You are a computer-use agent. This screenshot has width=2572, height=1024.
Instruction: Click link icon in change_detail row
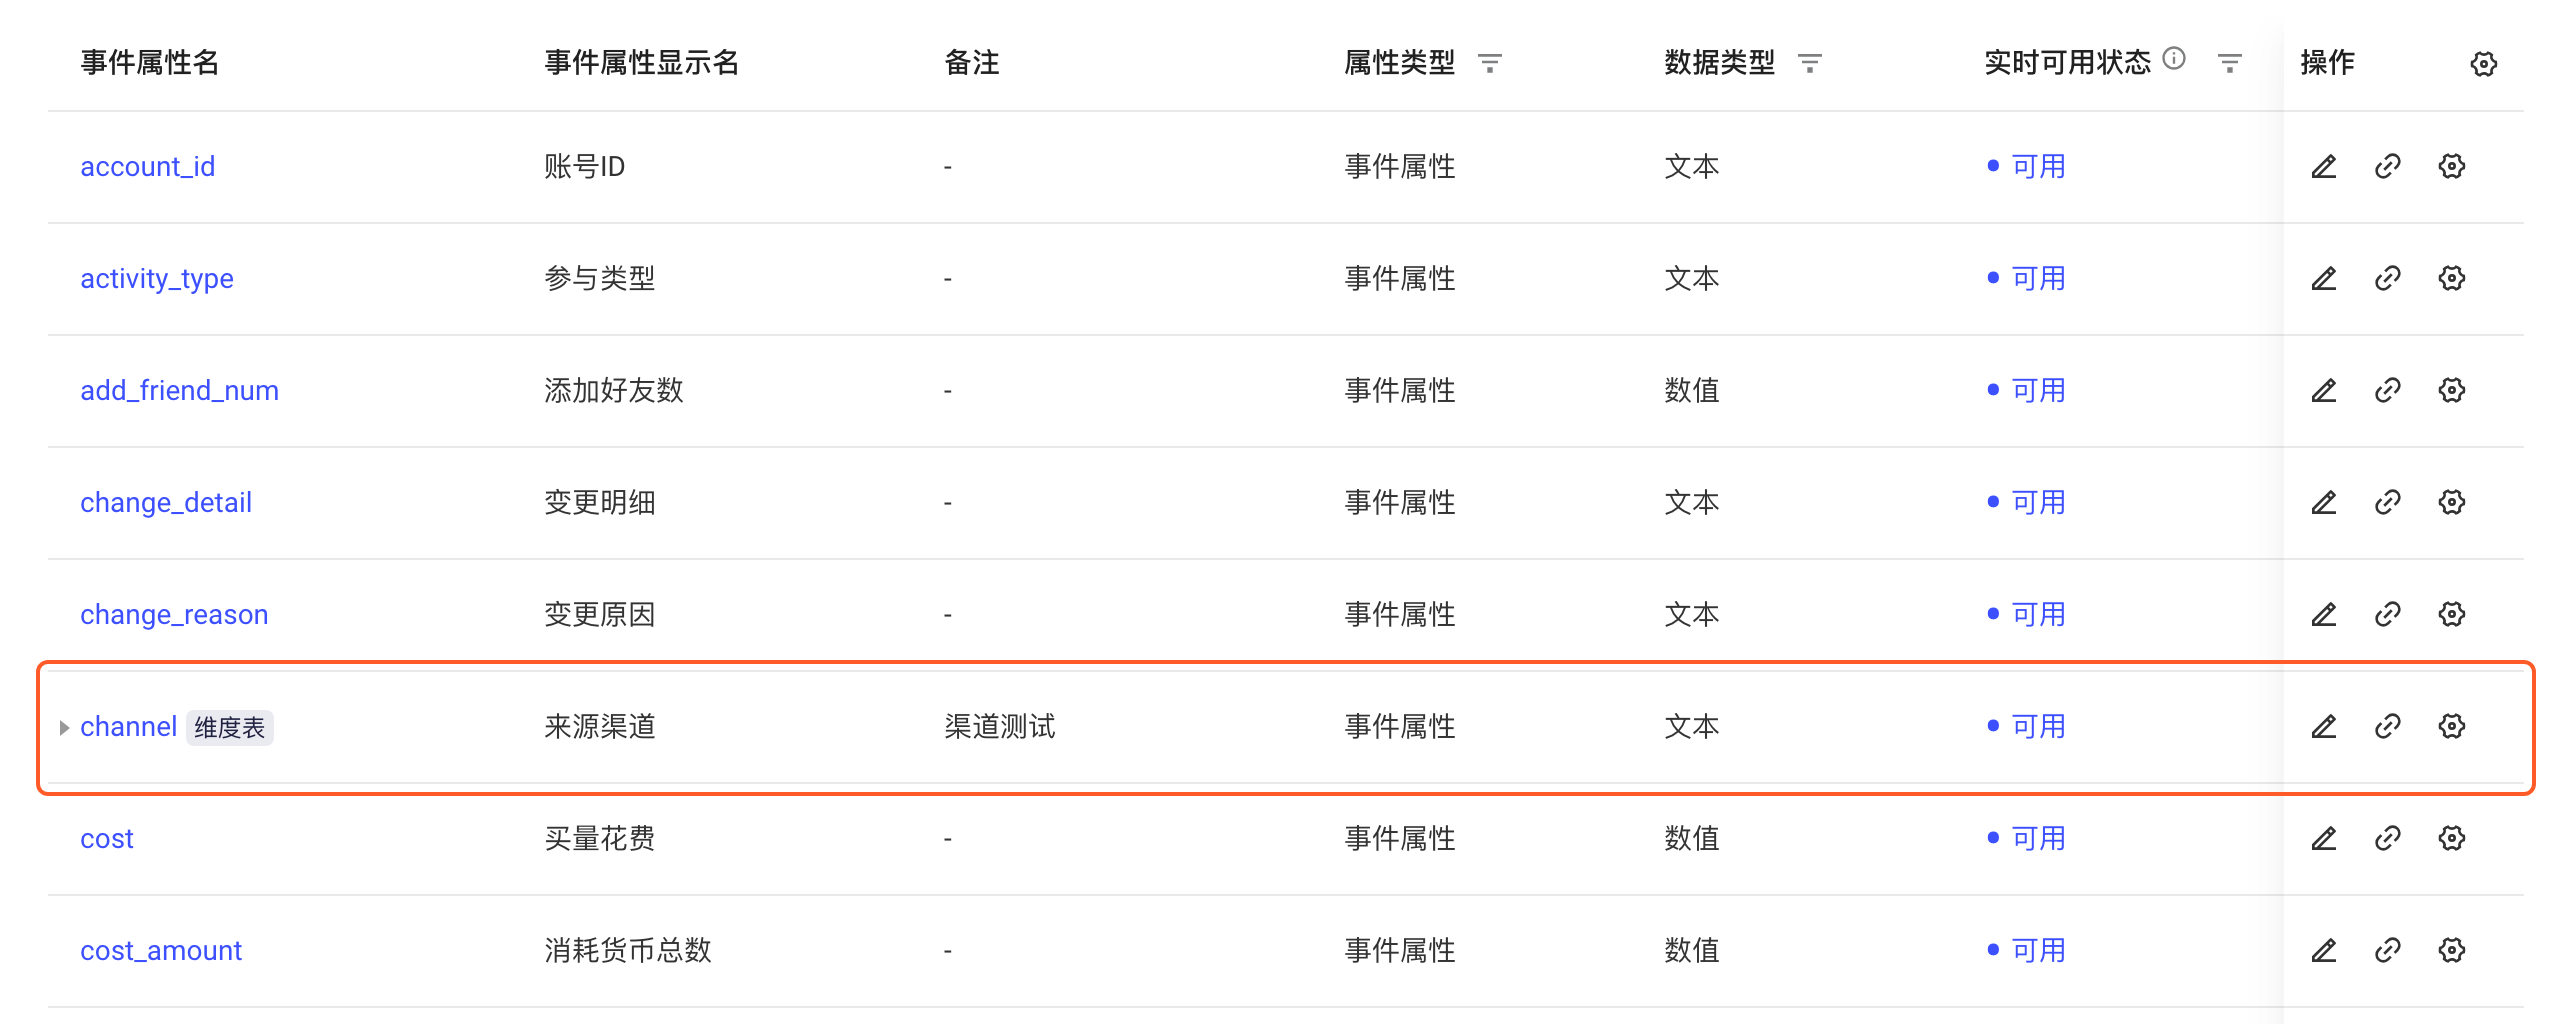2388,502
